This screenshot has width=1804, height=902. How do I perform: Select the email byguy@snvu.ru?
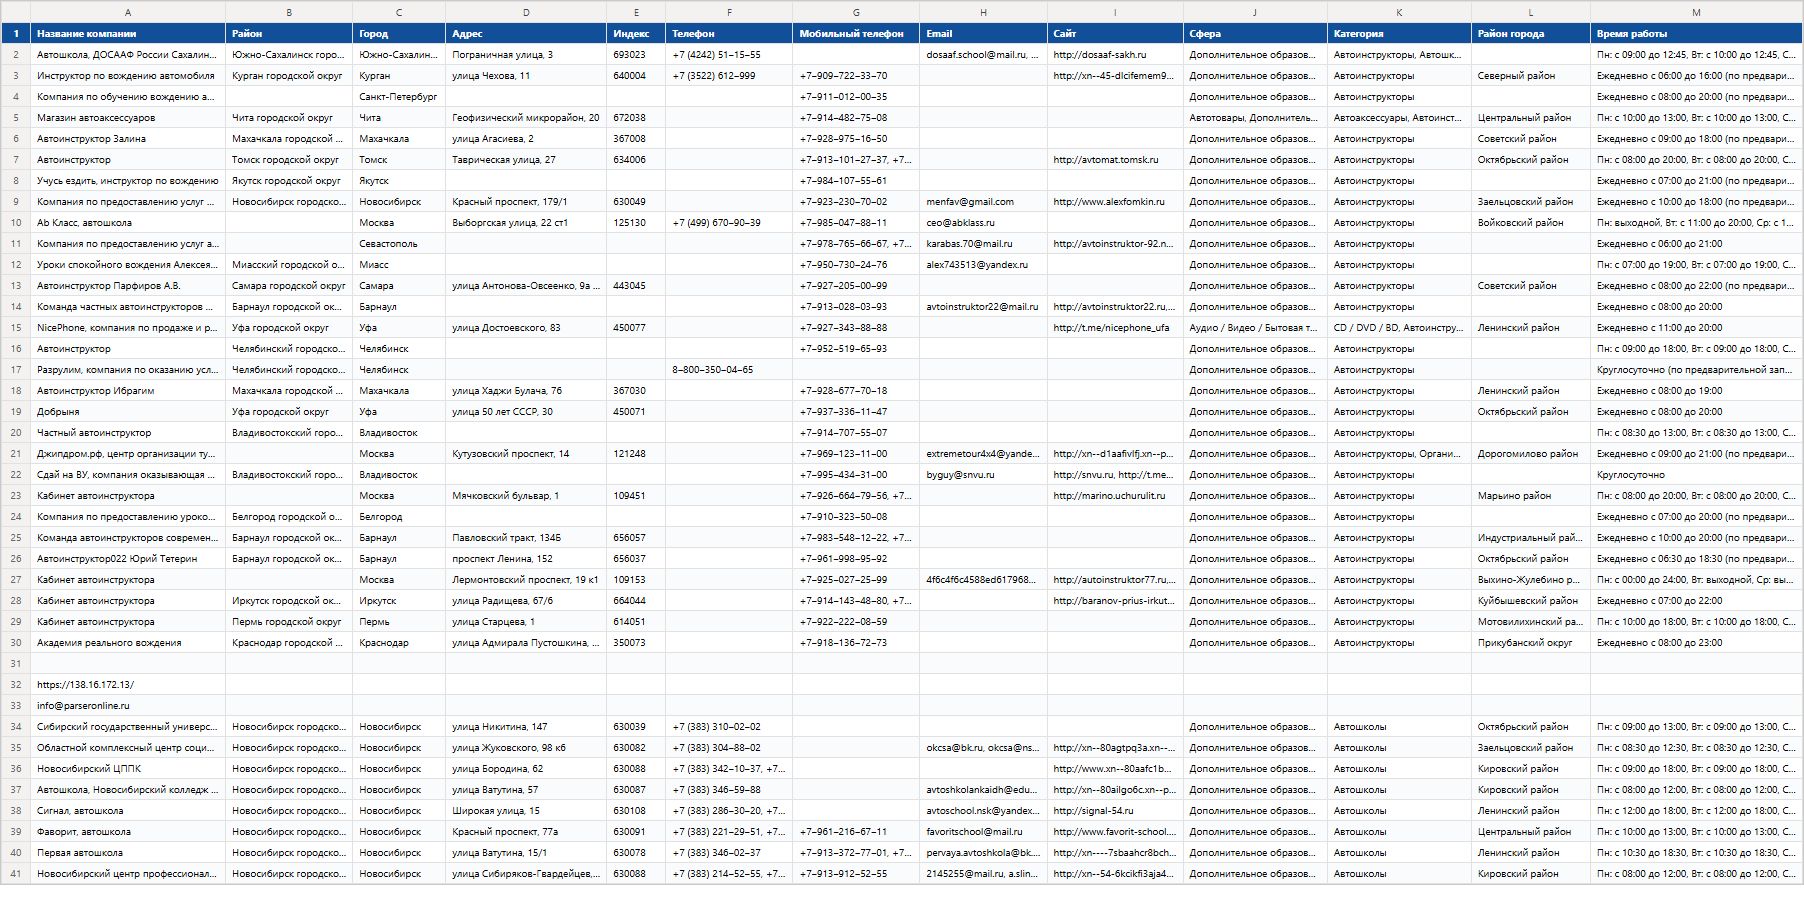pyautogui.click(x=983, y=475)
